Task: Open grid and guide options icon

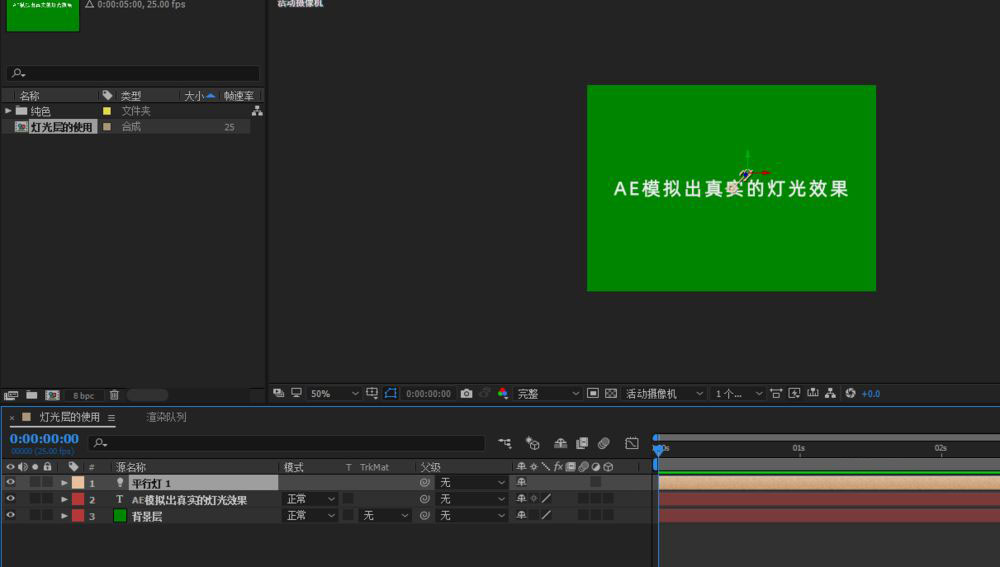Action: (x=372, y=393)
